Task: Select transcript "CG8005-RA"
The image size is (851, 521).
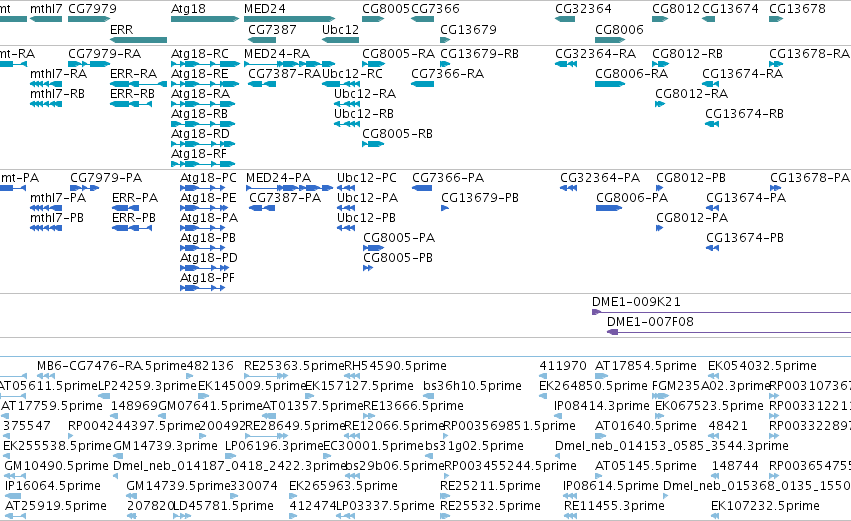Action: point(399,54)
